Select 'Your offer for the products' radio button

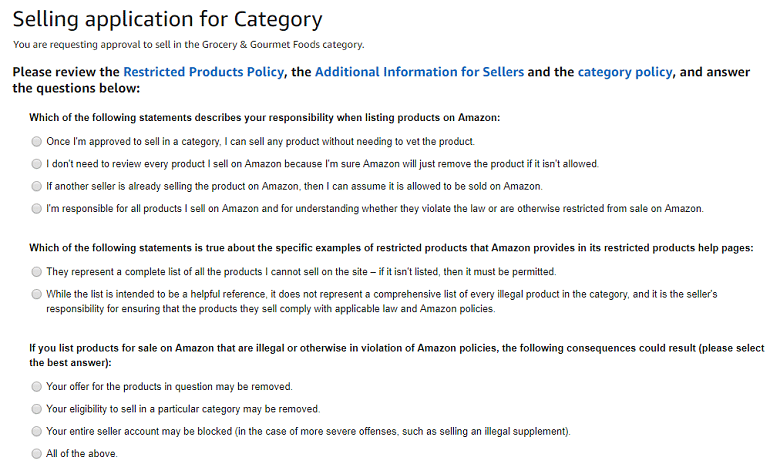pos(37,386)
